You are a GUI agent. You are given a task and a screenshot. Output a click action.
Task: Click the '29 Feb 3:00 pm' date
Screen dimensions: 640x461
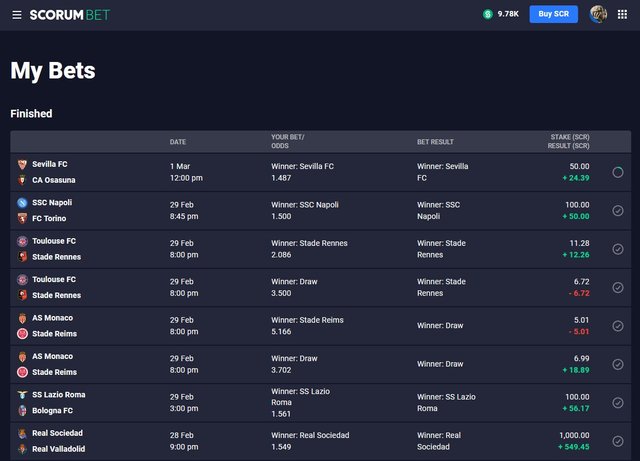(x=184, y=403)
